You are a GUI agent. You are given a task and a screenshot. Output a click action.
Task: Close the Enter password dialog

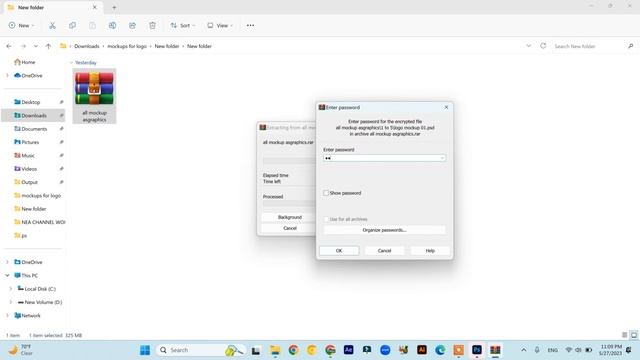pyautogui.click(x=446, y=107)
